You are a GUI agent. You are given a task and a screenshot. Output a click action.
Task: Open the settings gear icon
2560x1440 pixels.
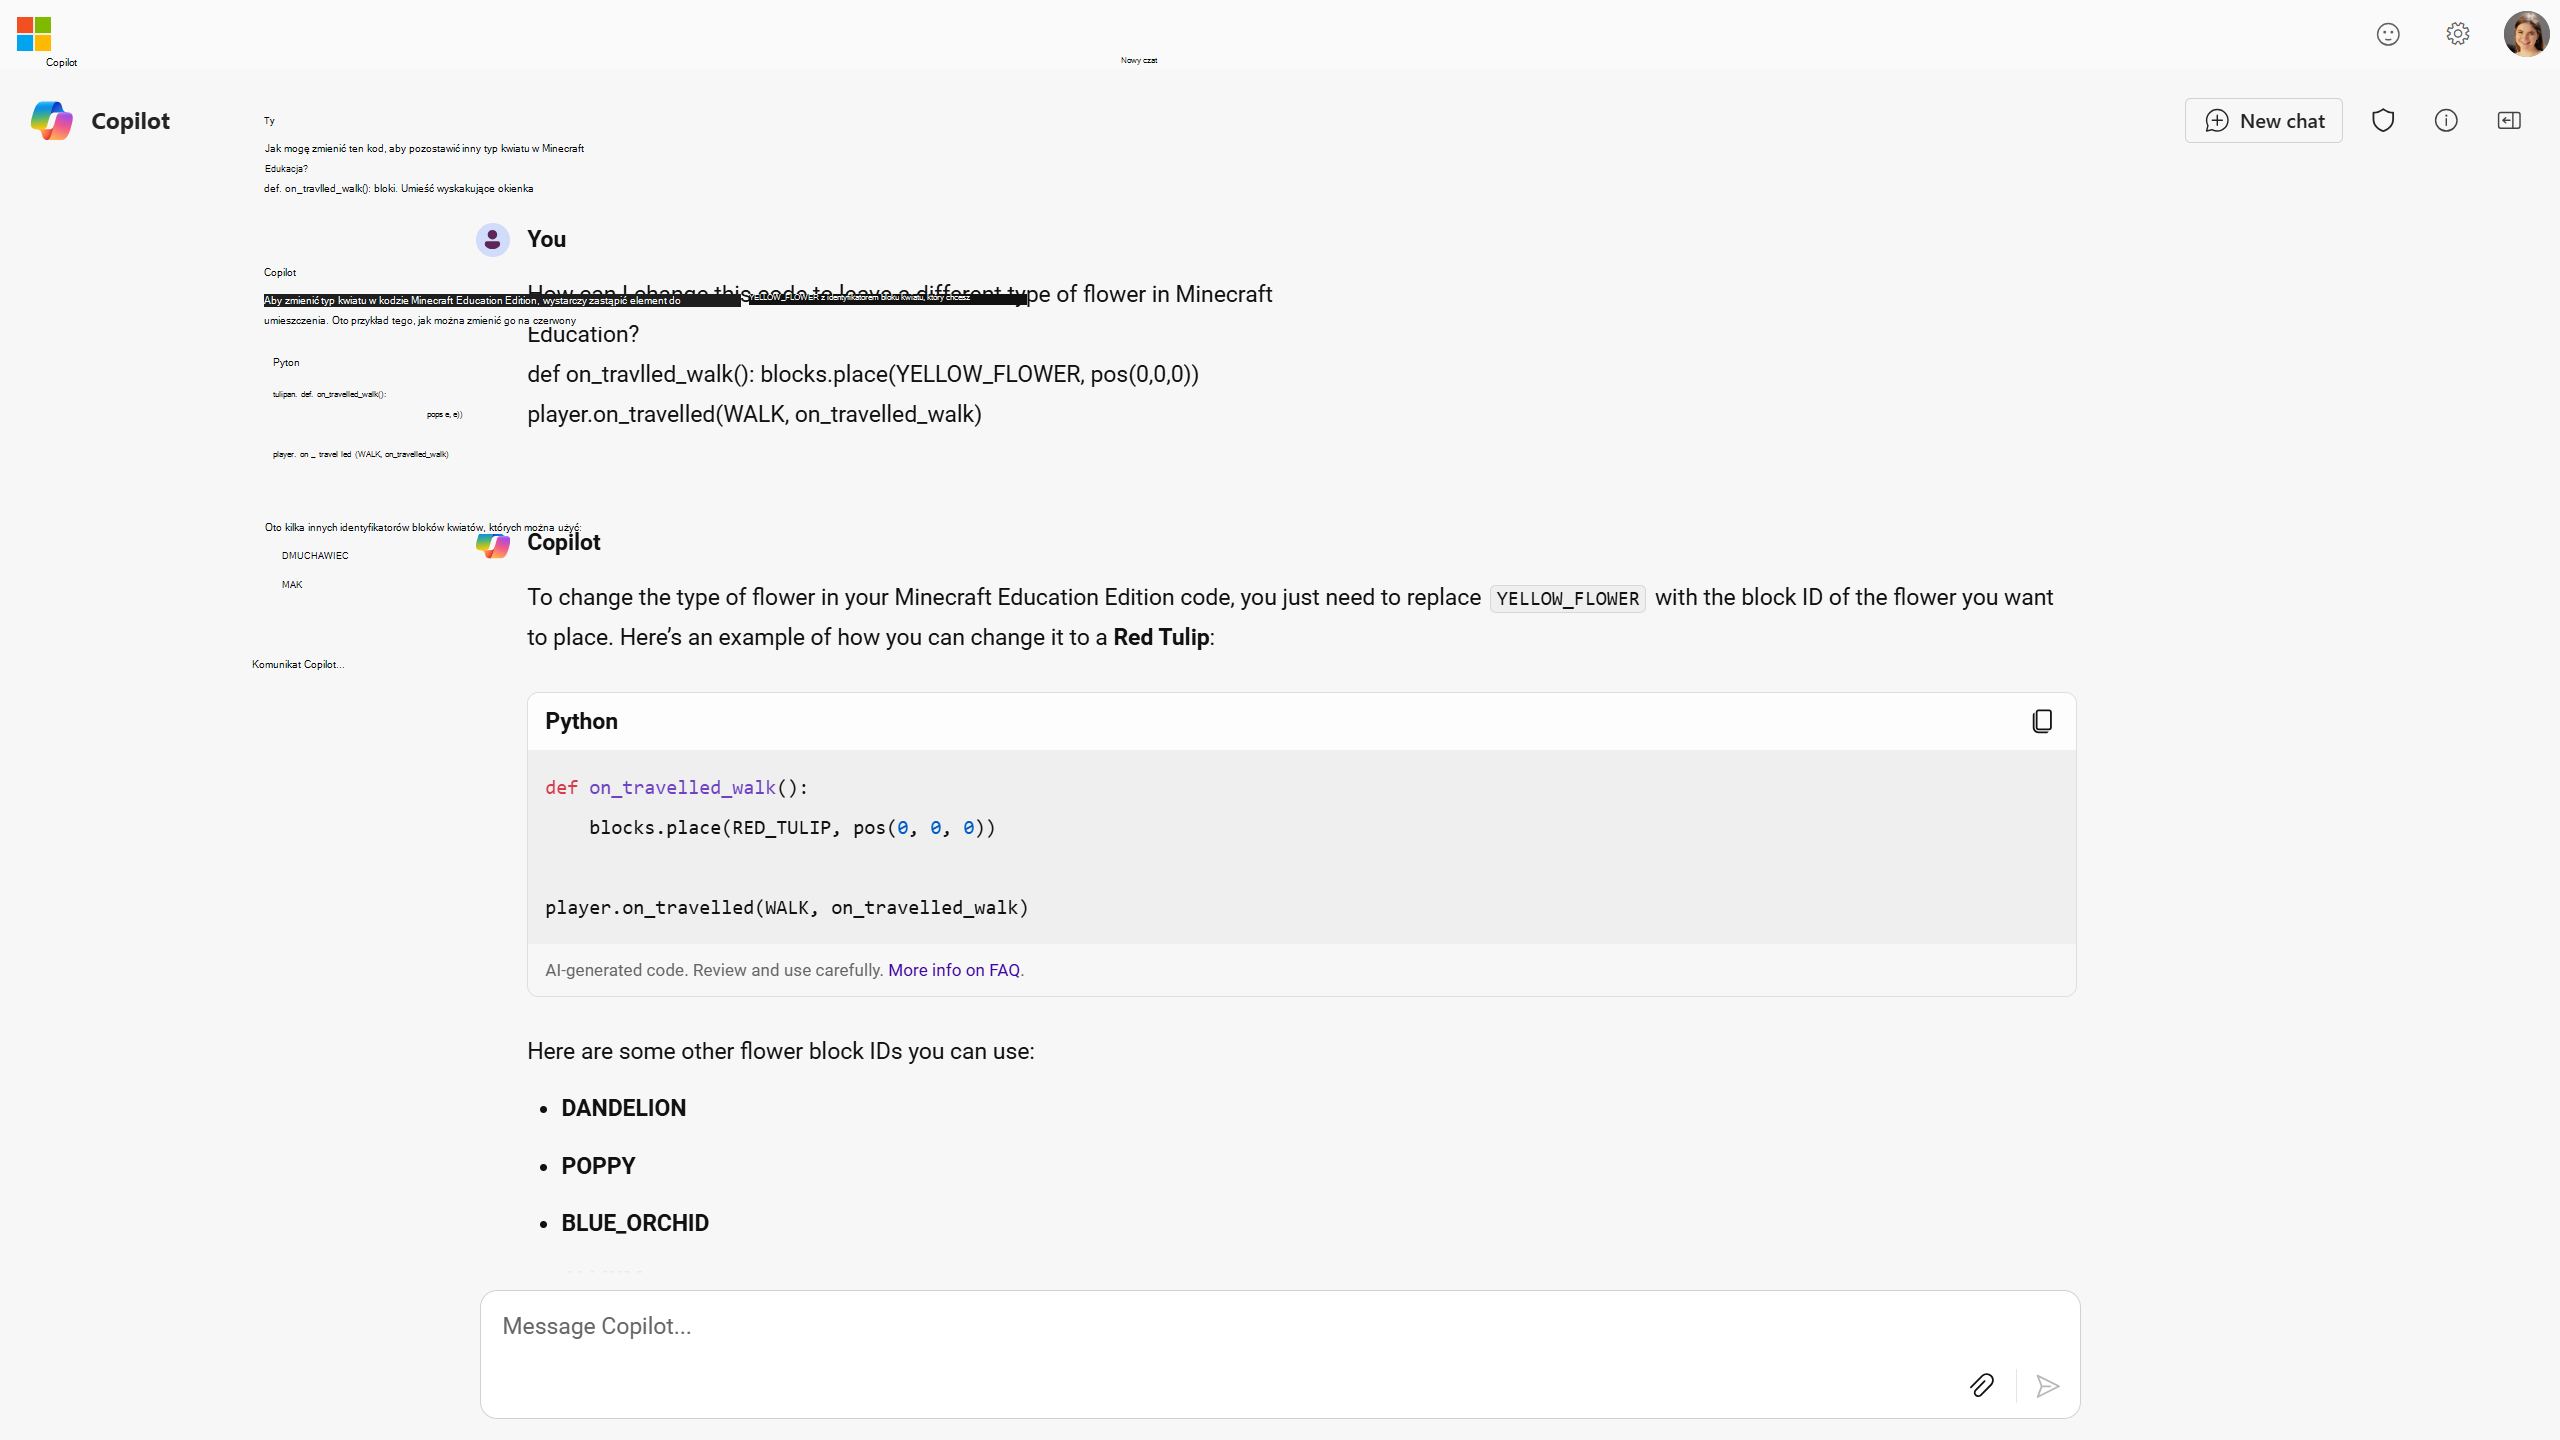tap(2457, 34)
